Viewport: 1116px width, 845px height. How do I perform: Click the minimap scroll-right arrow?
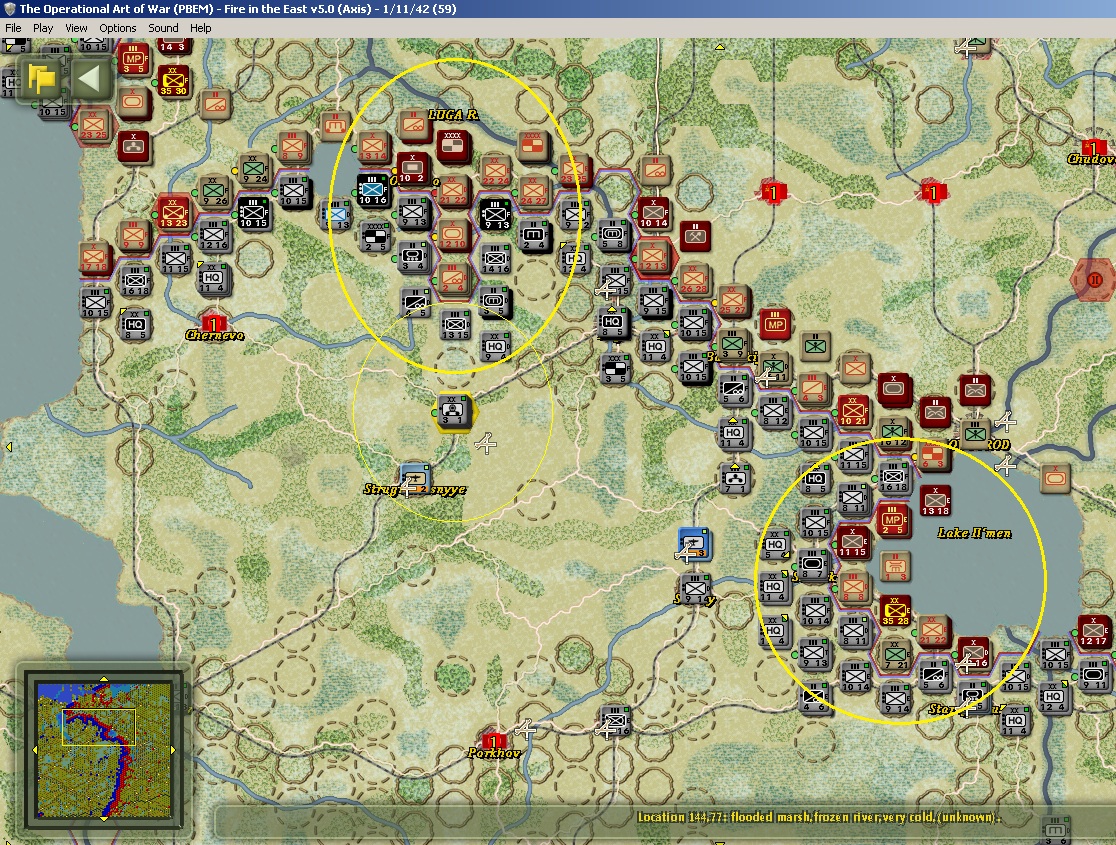(x=173, y=750)
